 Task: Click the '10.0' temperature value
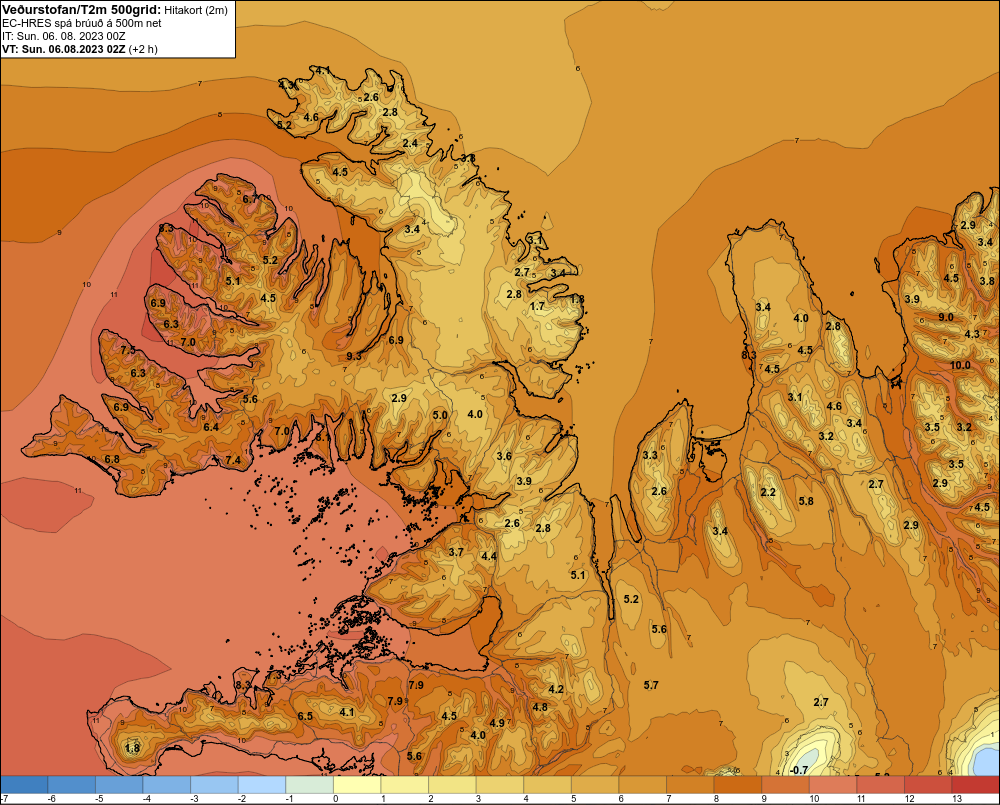pos(960,366)
